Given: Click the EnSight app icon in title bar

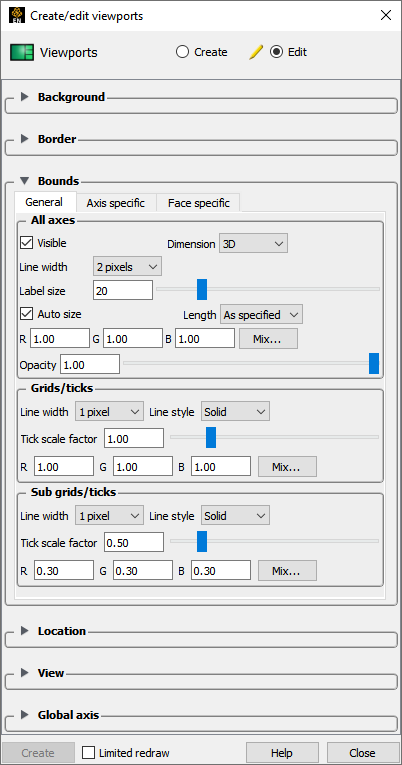Looking at the screenshot, I should click(x=16, y=15).
